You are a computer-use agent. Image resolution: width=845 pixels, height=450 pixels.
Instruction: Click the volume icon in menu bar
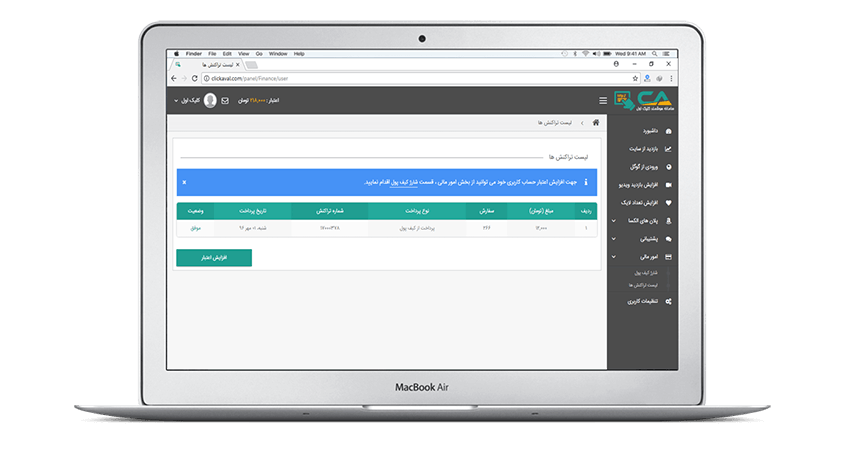[596, 54]
